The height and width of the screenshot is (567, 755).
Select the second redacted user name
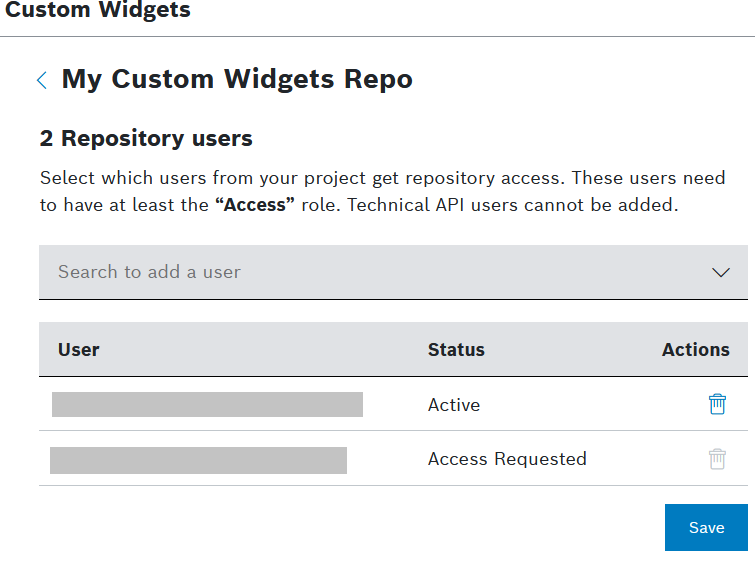198,460
